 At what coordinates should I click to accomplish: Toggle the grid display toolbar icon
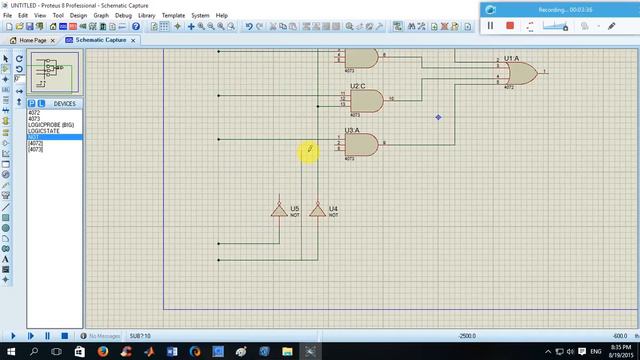coord(164,27)
